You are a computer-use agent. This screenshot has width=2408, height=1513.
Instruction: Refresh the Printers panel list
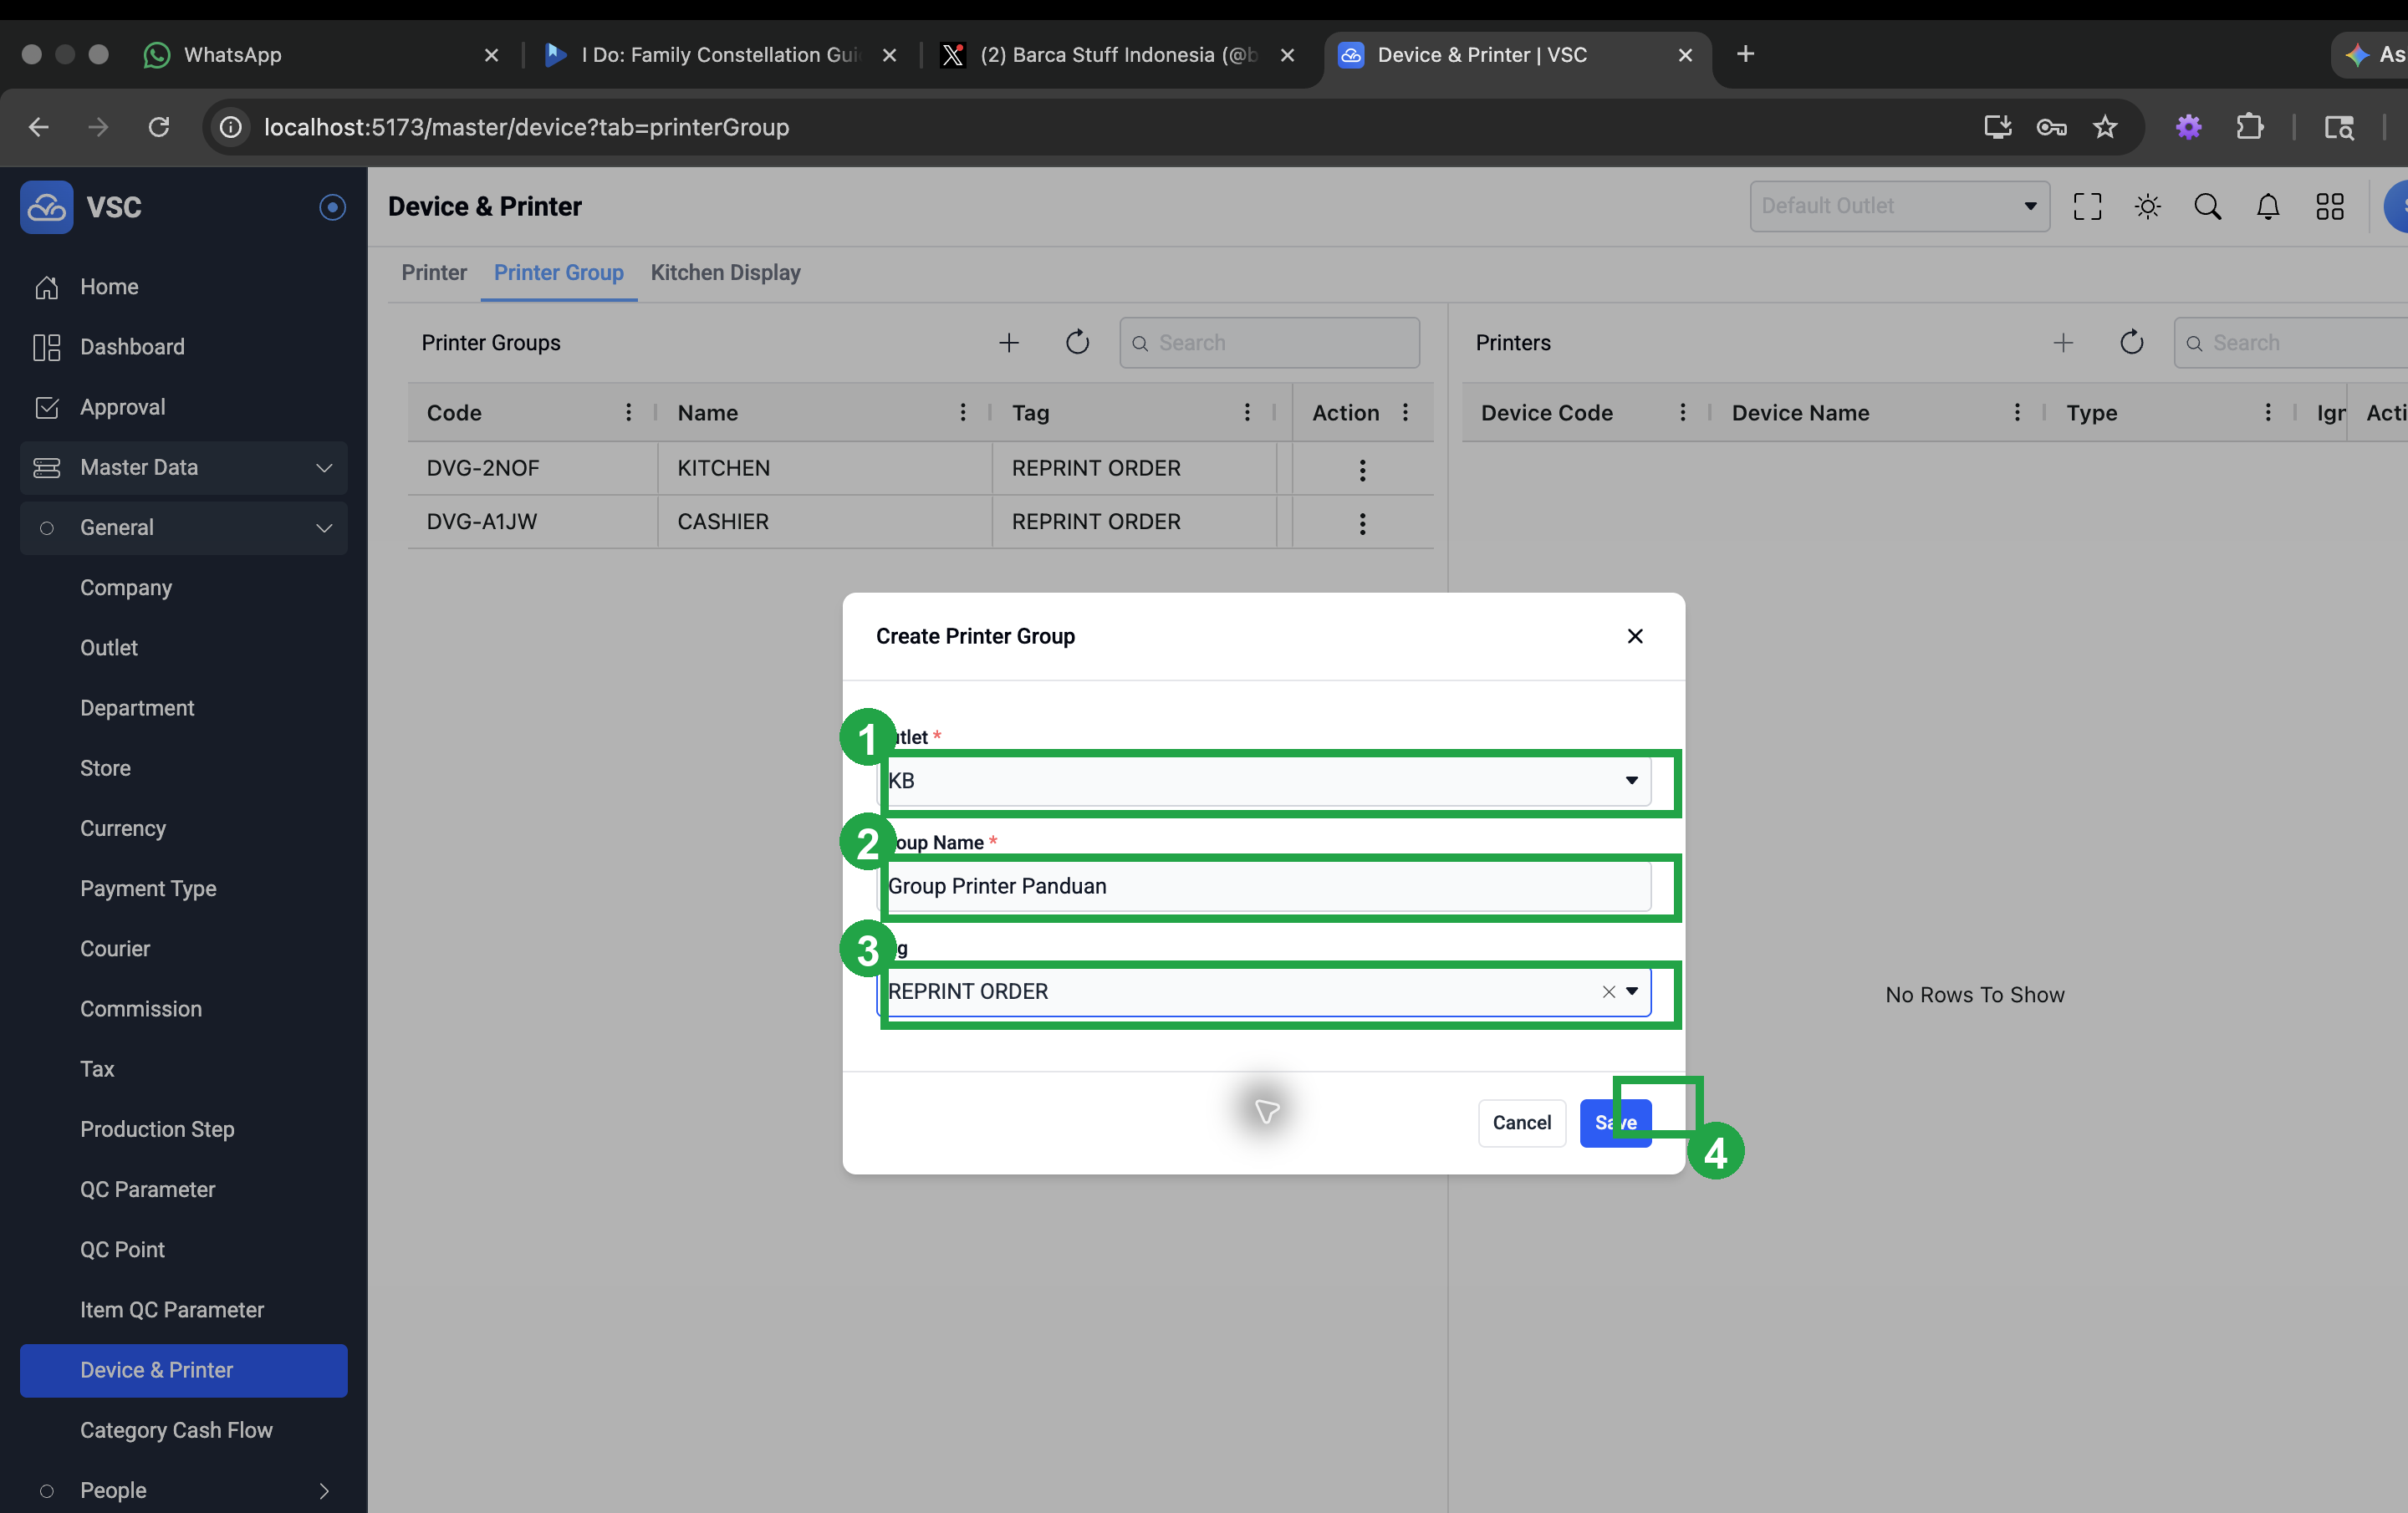2131,343
